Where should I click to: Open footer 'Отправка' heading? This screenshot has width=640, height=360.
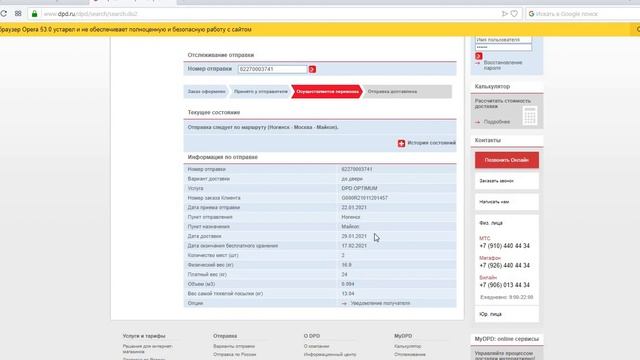click(x=225, y=336)
